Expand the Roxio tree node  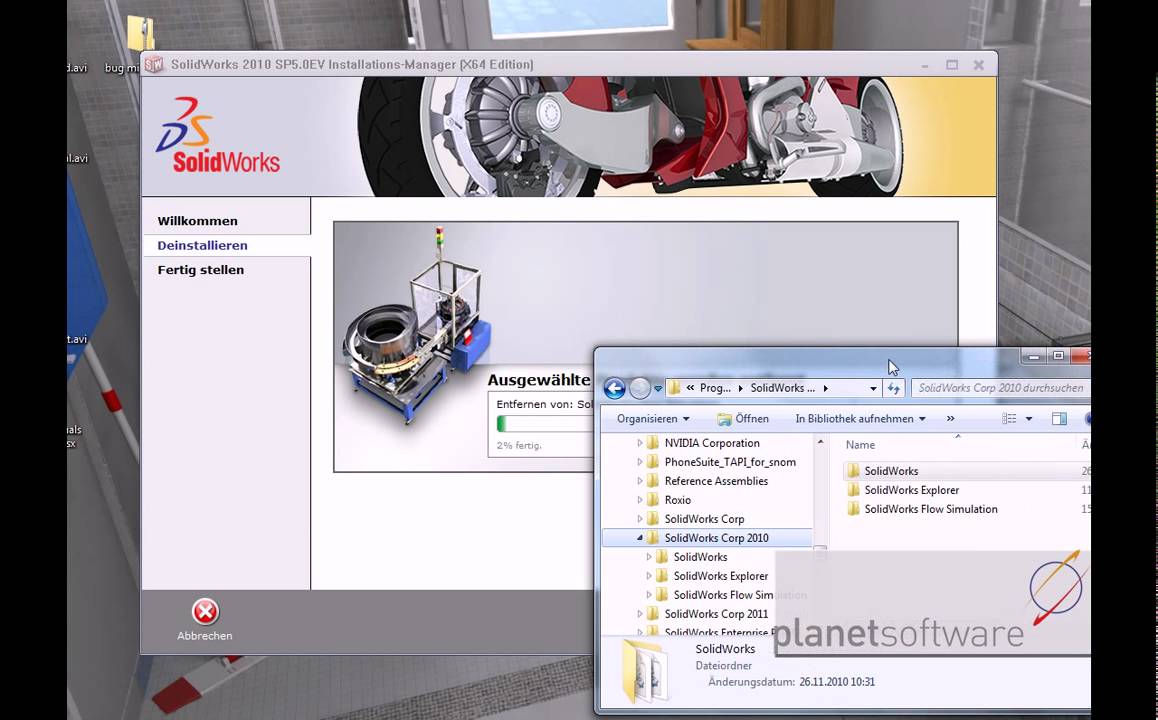pyautogui.click(x=640, y=500)
